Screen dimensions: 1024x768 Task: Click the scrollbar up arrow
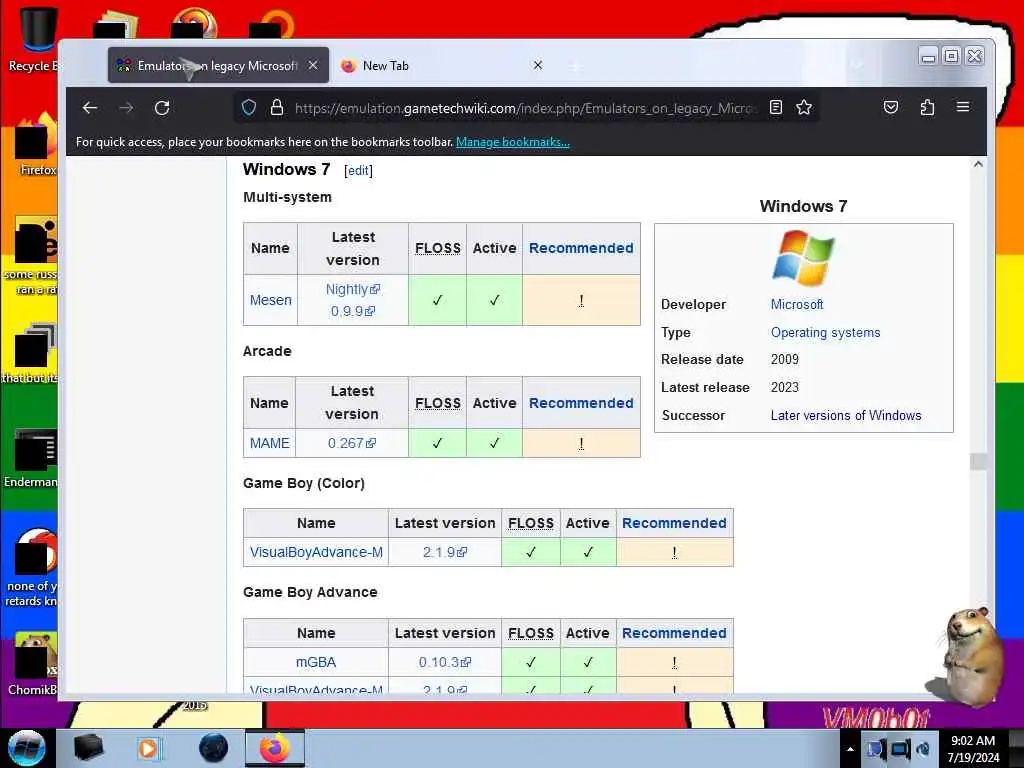pyautogui.click(x=978, y=164)
